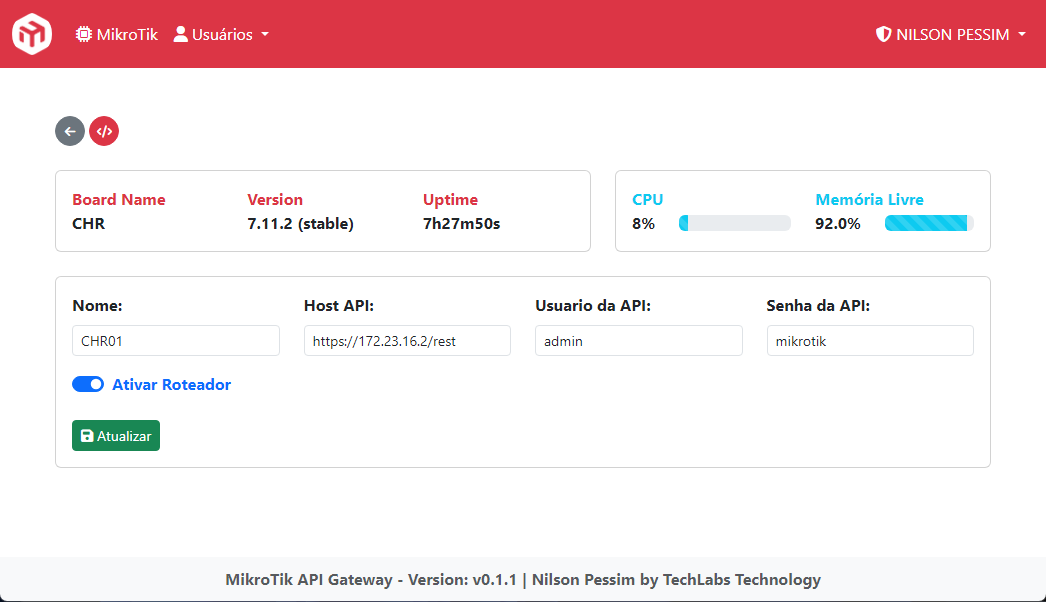Screen dimensions: 1046x602
Task: Open the red code view button
Action: (x=104, y=131)
